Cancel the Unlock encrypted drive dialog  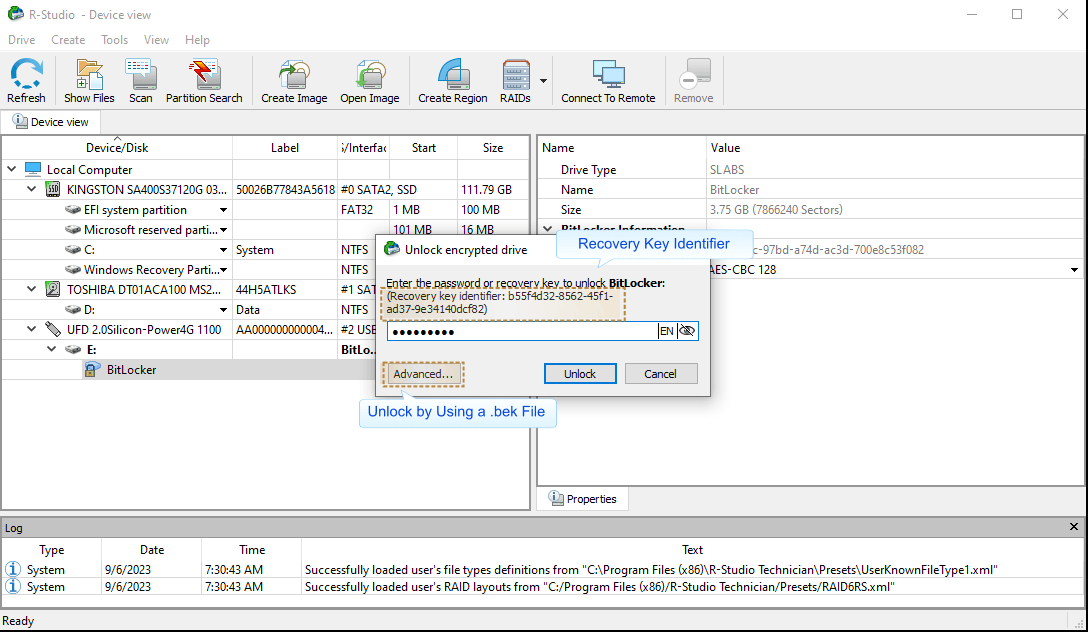tap(661, 374)
